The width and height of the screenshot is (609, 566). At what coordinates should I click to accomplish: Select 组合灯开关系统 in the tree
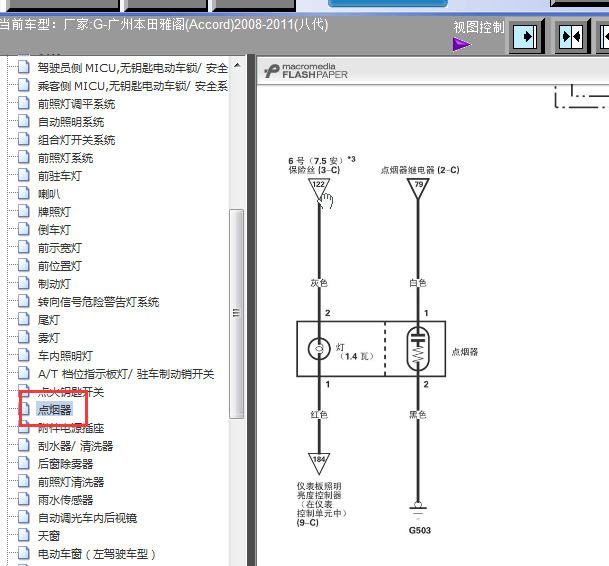(77, 140)
